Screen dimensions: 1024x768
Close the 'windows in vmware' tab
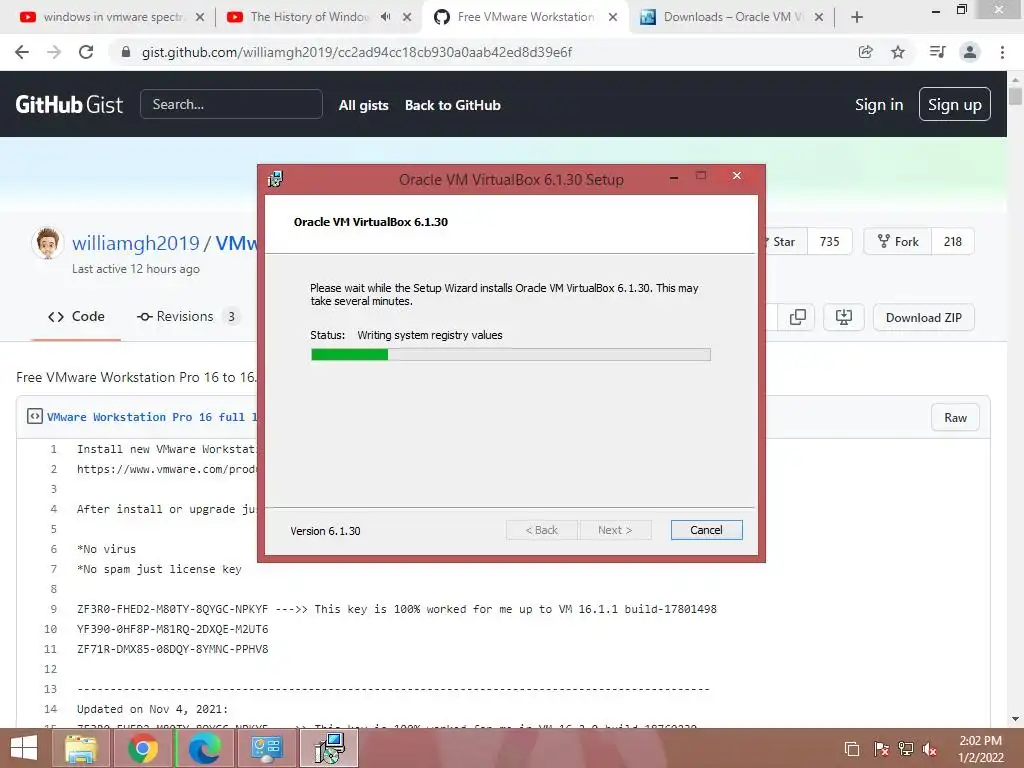pos(200,17)
